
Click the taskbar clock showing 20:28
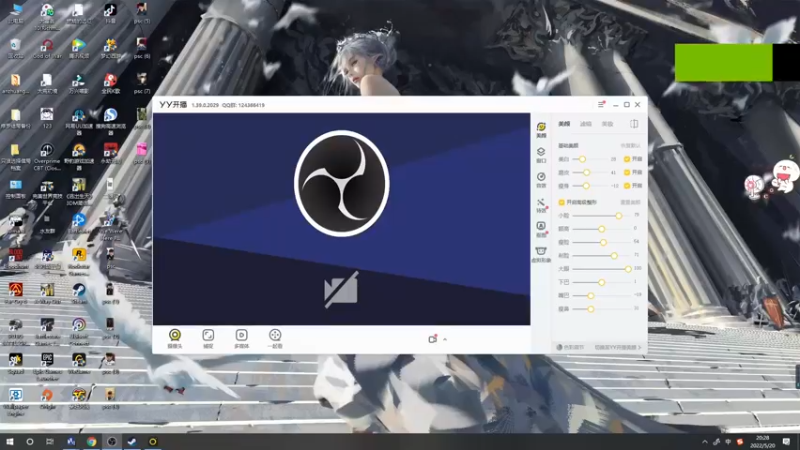click(763, 442)
